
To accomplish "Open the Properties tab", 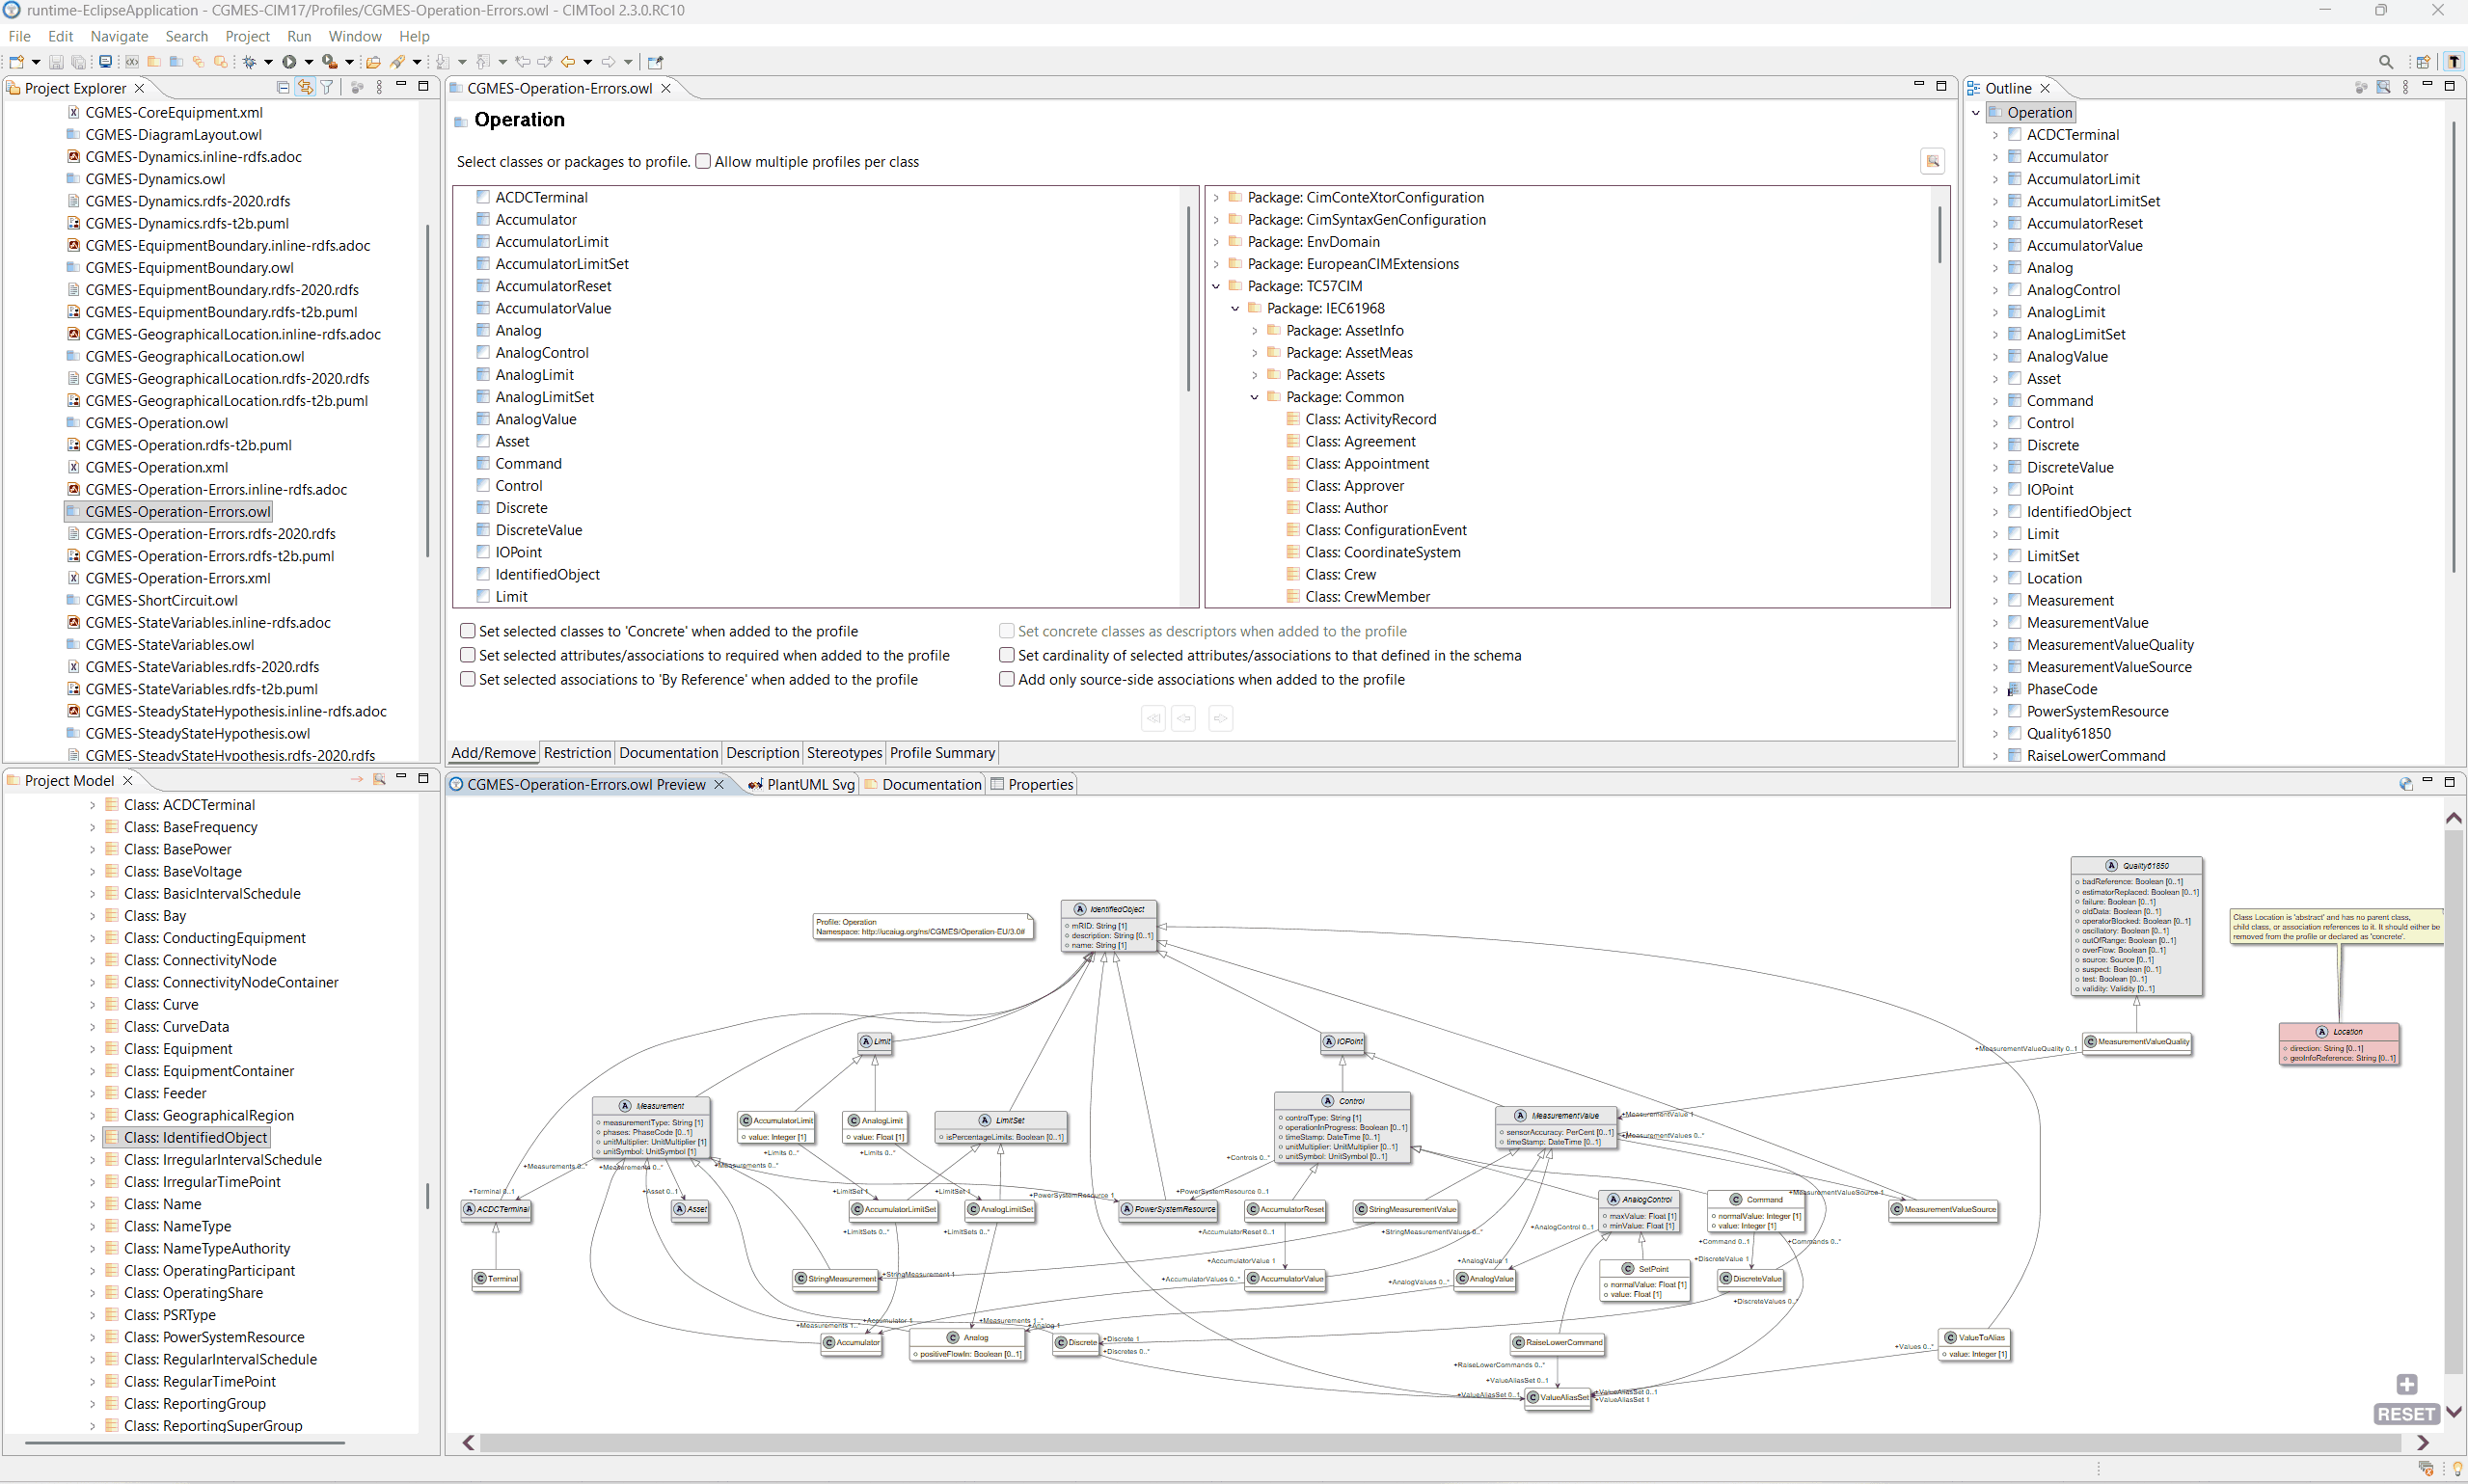I will [x=1032, y=784].
